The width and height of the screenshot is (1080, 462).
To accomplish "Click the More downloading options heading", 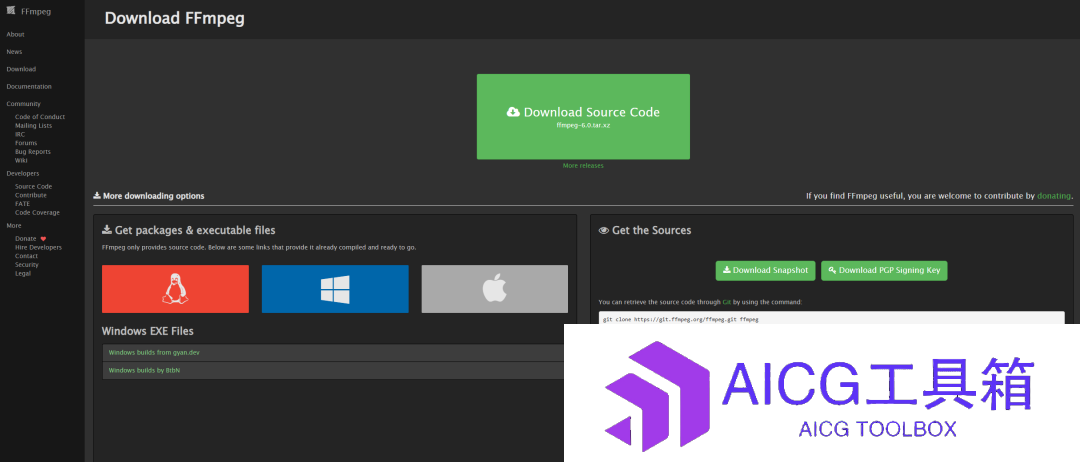I will tap(149, 196).
